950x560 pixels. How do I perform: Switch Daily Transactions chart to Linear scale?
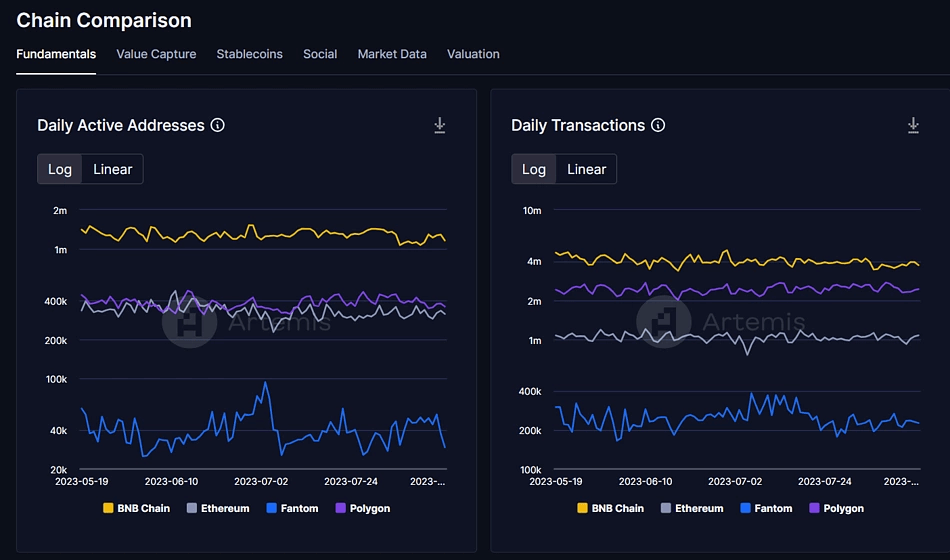(x=586, y=169)
